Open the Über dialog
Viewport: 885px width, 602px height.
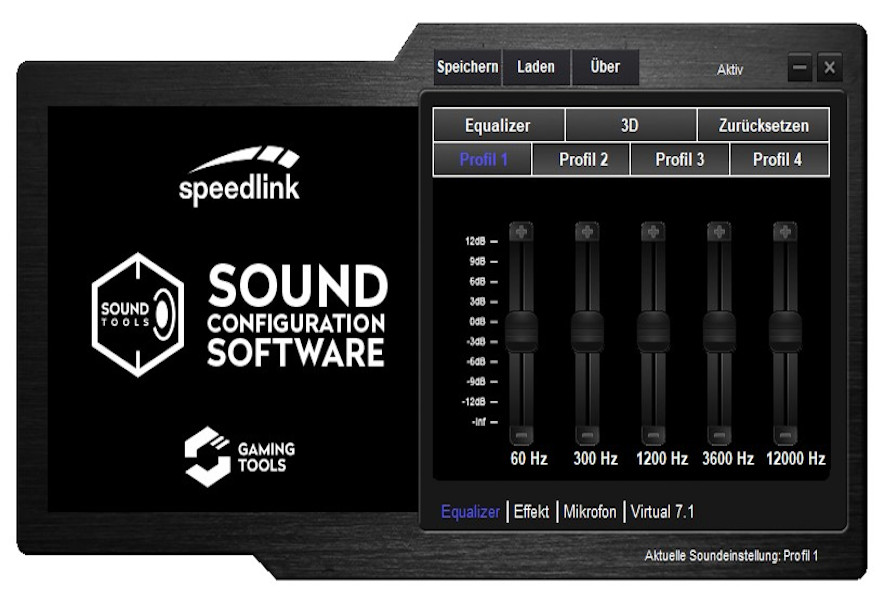[x=605, y=67]
